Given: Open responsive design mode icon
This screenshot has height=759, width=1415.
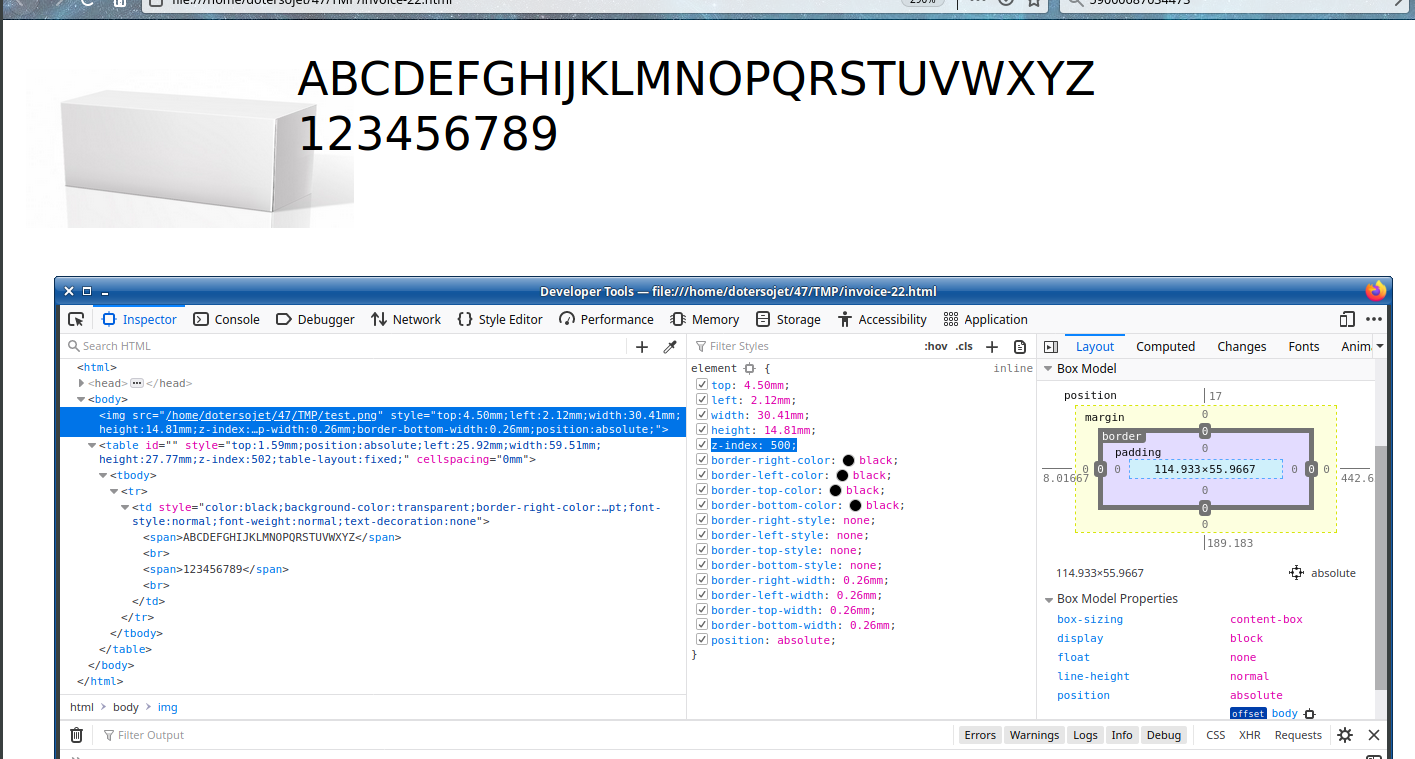Looking at the screenshot, I should coord(1347,320).
